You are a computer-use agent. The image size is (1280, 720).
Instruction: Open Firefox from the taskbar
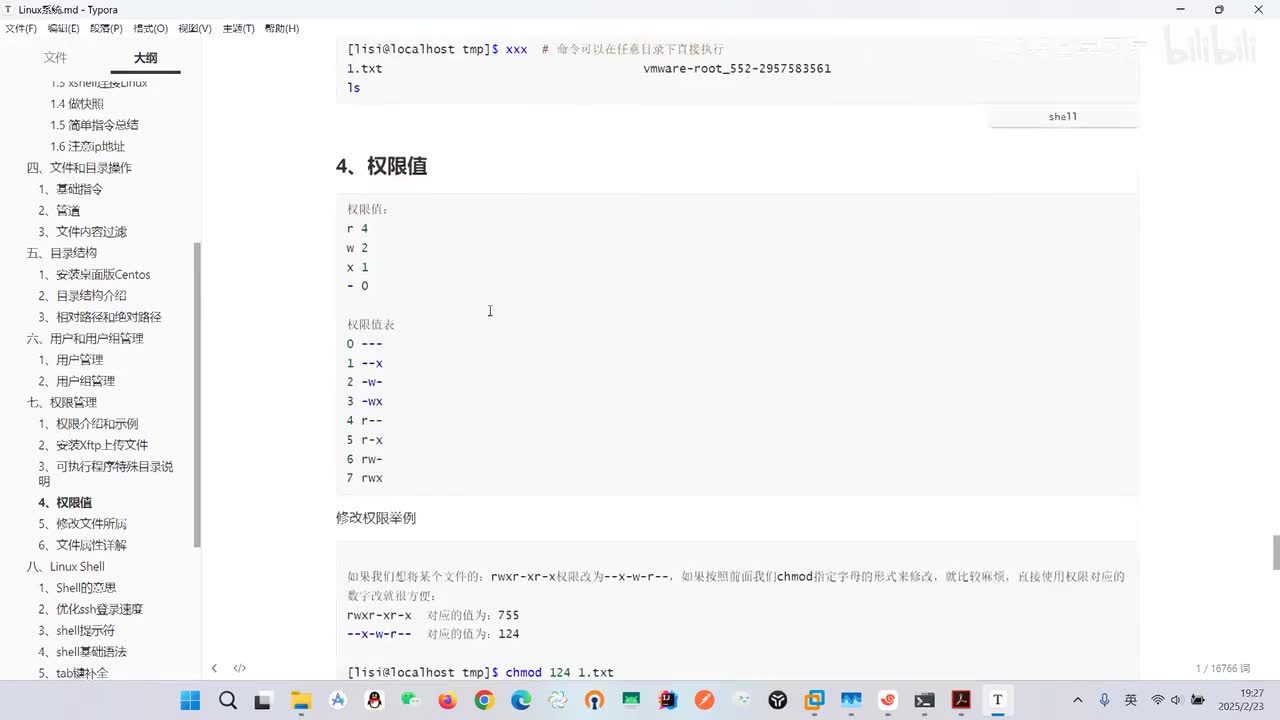(447, 700)
